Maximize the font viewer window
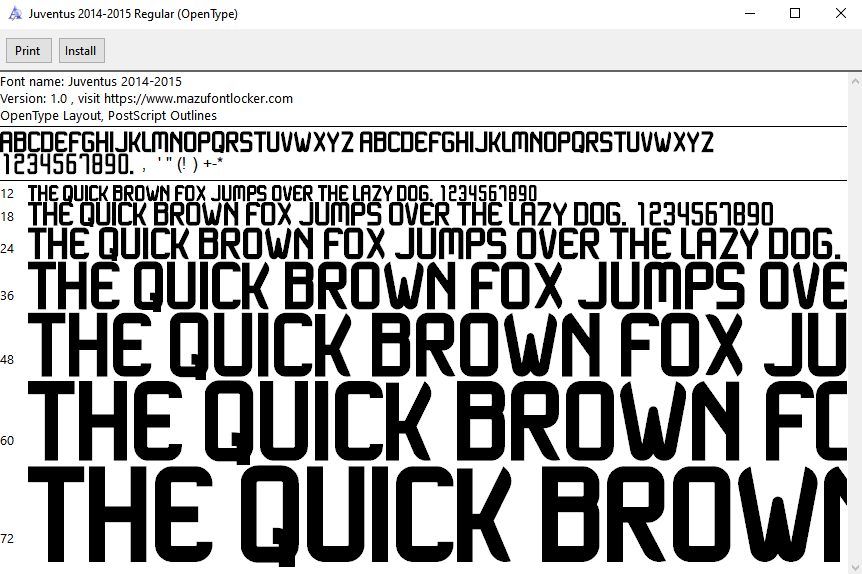The image size is (862, 574). 795,14
